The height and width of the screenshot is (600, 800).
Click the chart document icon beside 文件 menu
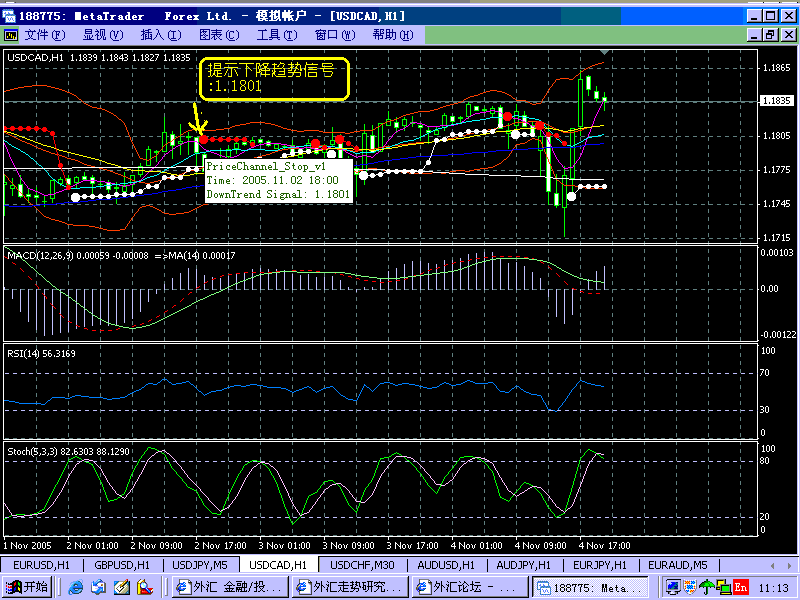tap(11, 35)
